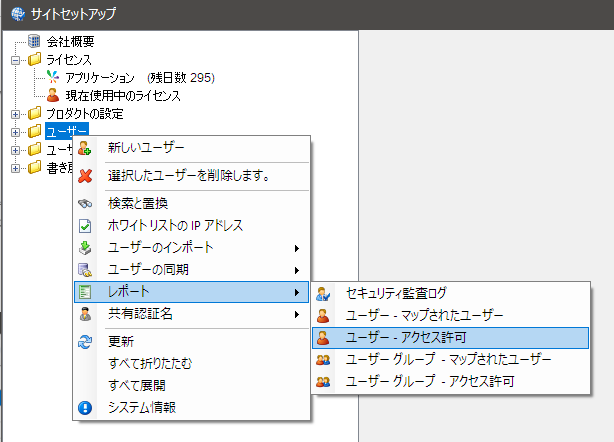Click the person icon beside 共有認証名

point(85,314)
